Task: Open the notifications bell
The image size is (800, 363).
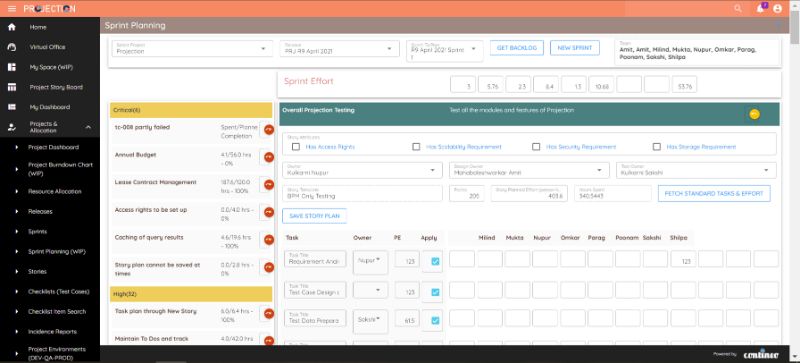Action: (760, 9)
